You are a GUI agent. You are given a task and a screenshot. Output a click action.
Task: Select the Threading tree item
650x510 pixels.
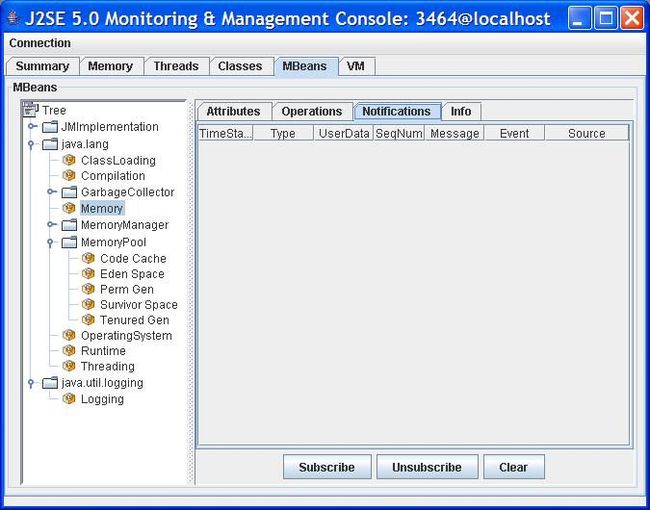pyautogui.click(x=108, y=367)
